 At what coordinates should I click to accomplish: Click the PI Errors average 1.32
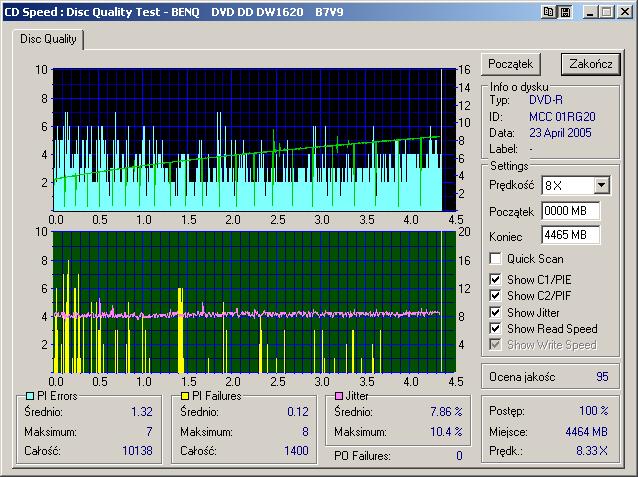point(142,411)
